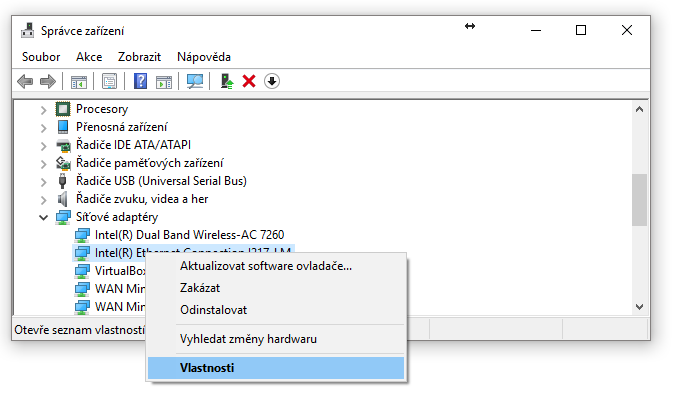Minimize the Správce zařízení window
The image size is (677, 393).
[536, 30]
